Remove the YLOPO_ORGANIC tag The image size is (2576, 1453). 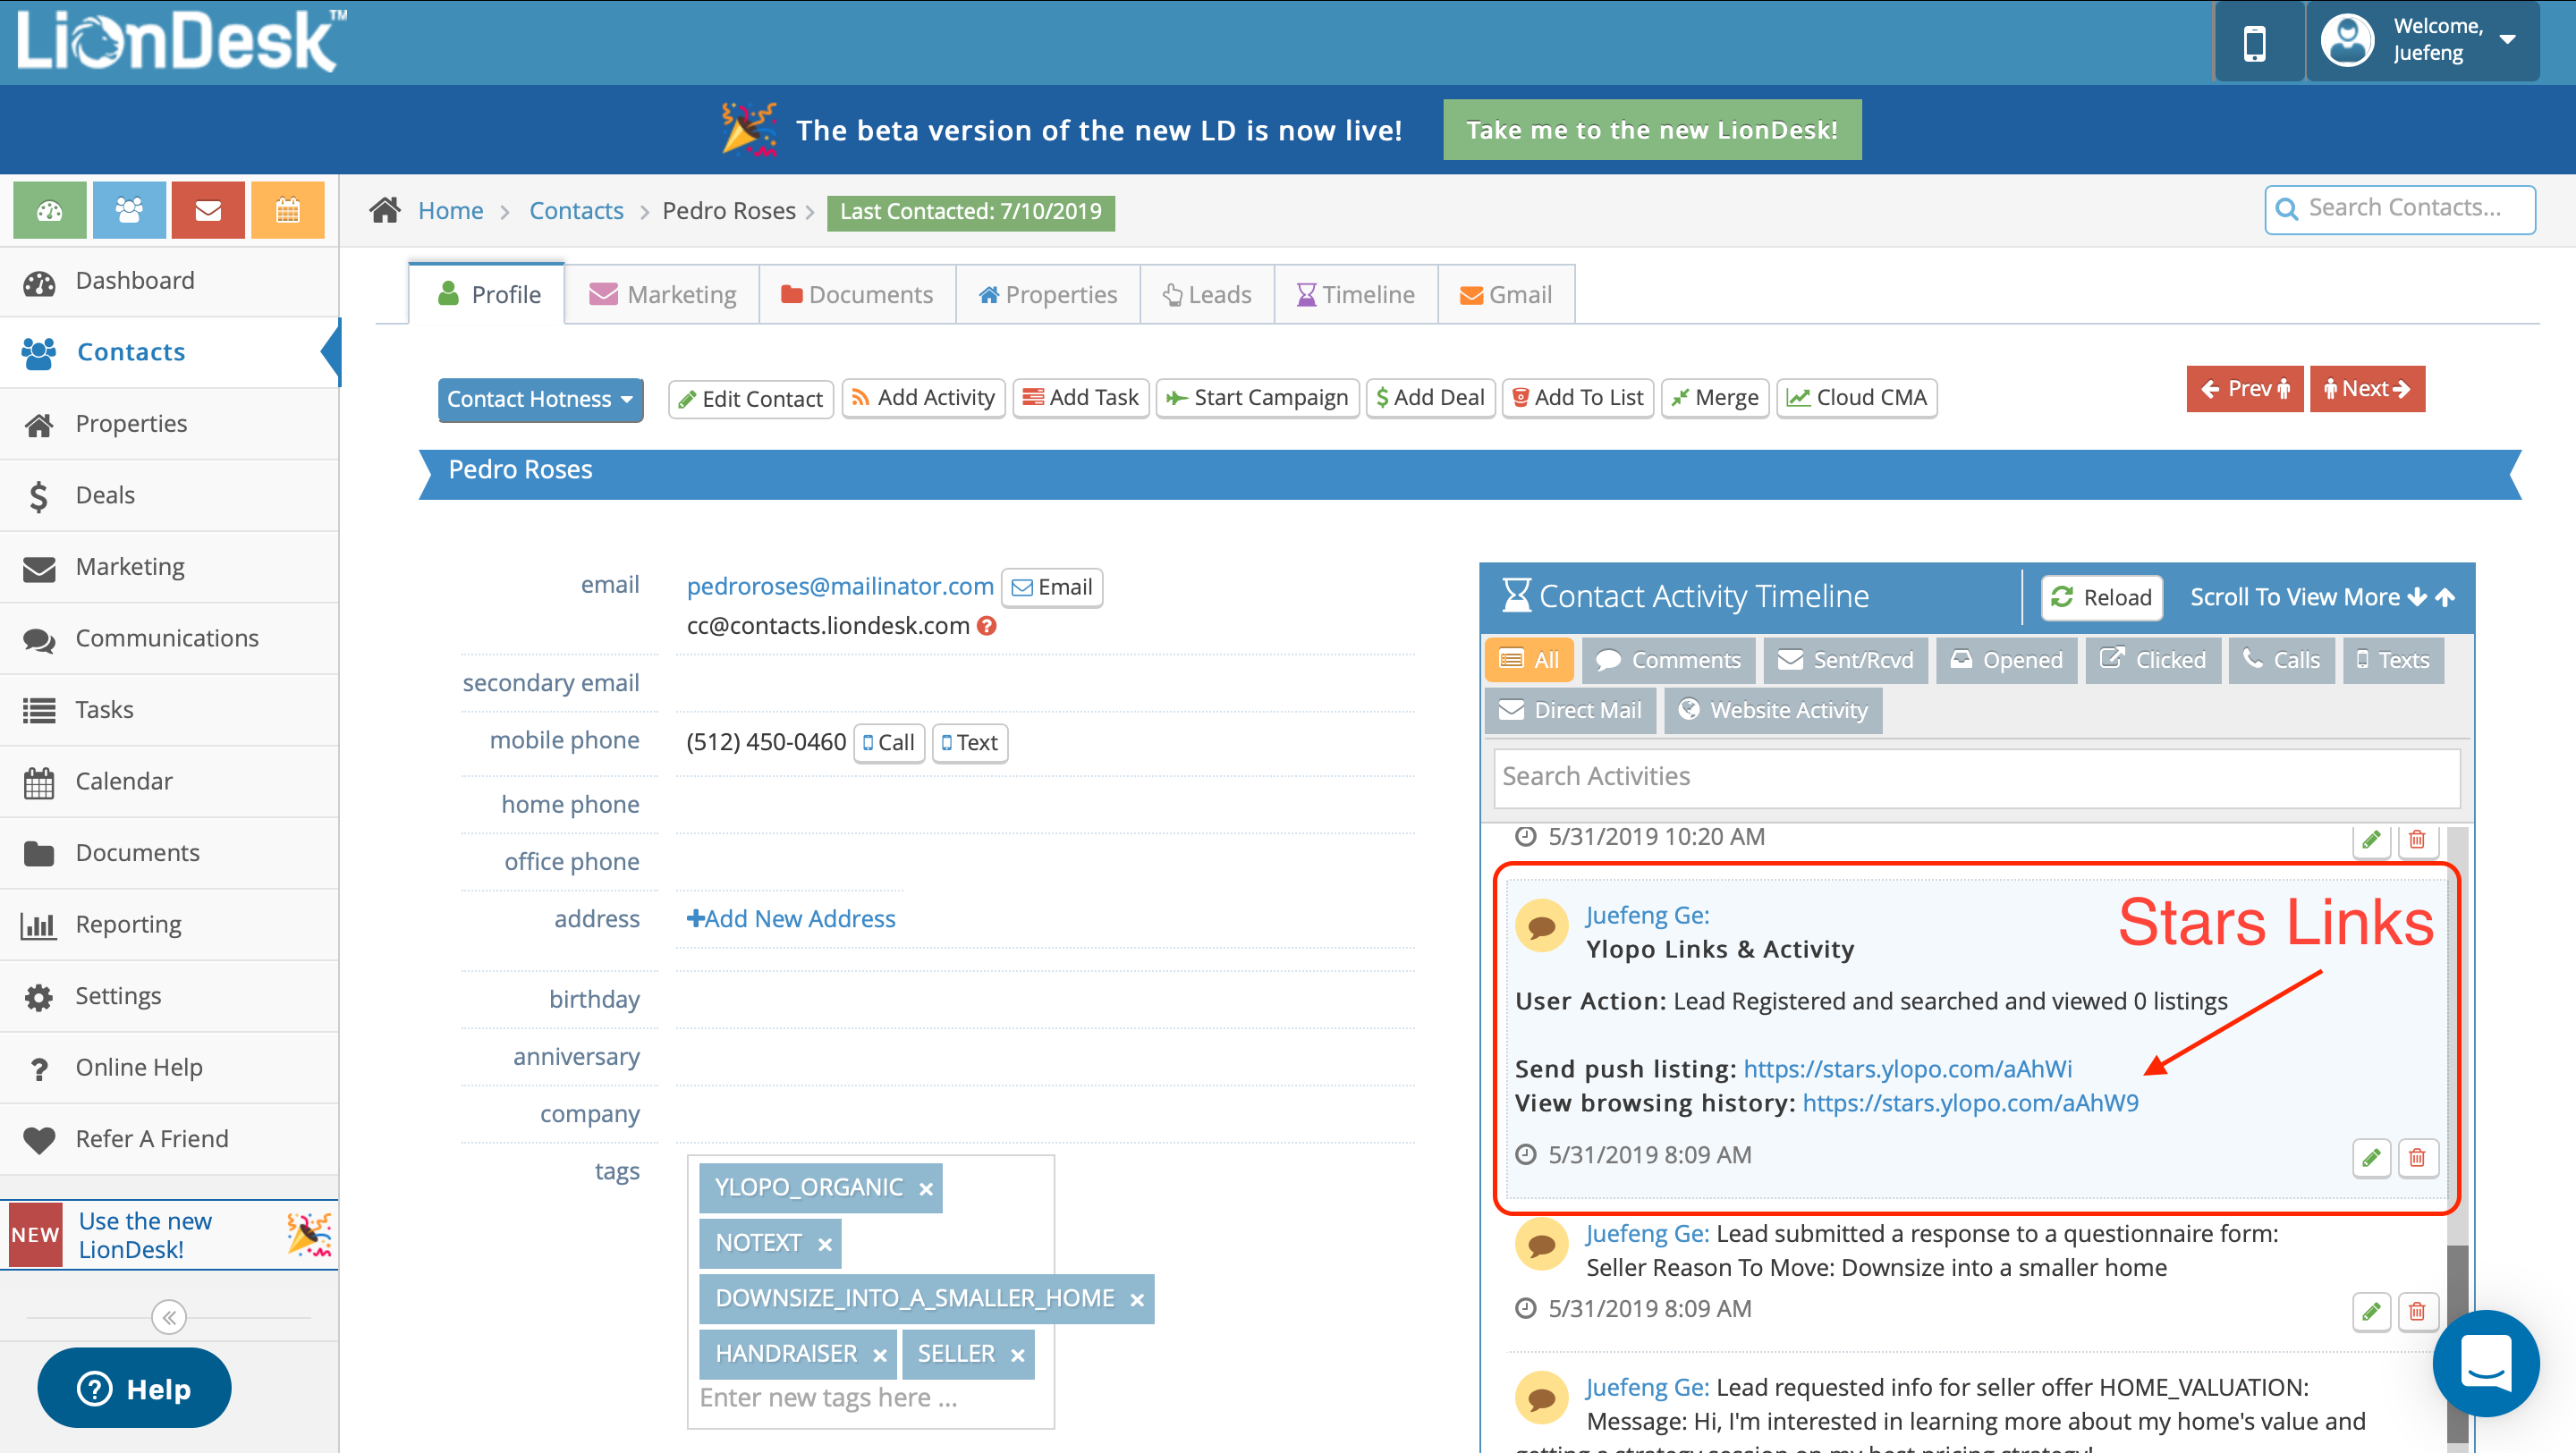926,1189
